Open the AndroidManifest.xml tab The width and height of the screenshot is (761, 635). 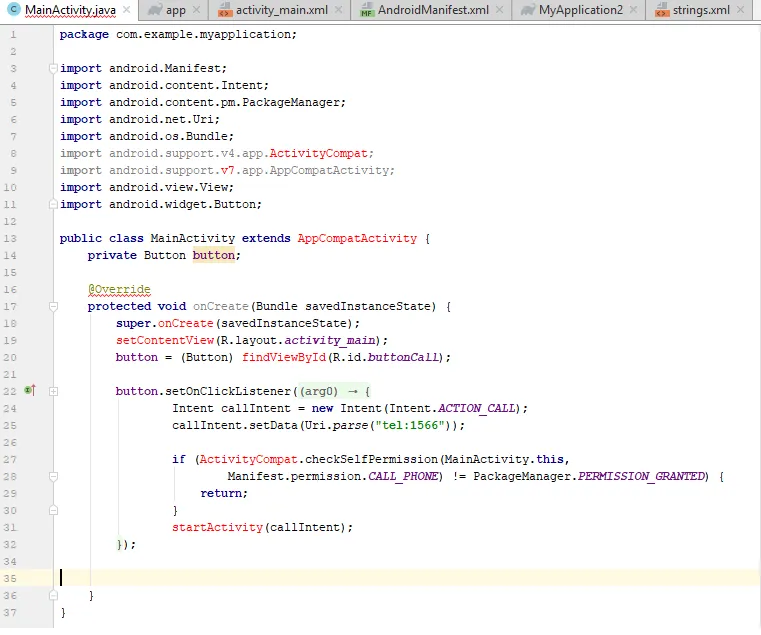[433, 10]
